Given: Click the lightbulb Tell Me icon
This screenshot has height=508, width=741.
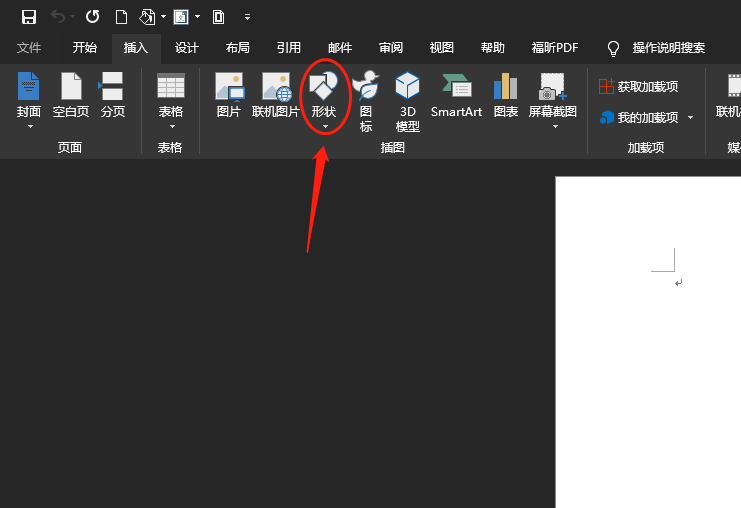Looking at the screenshot, I should pos(613,48).
